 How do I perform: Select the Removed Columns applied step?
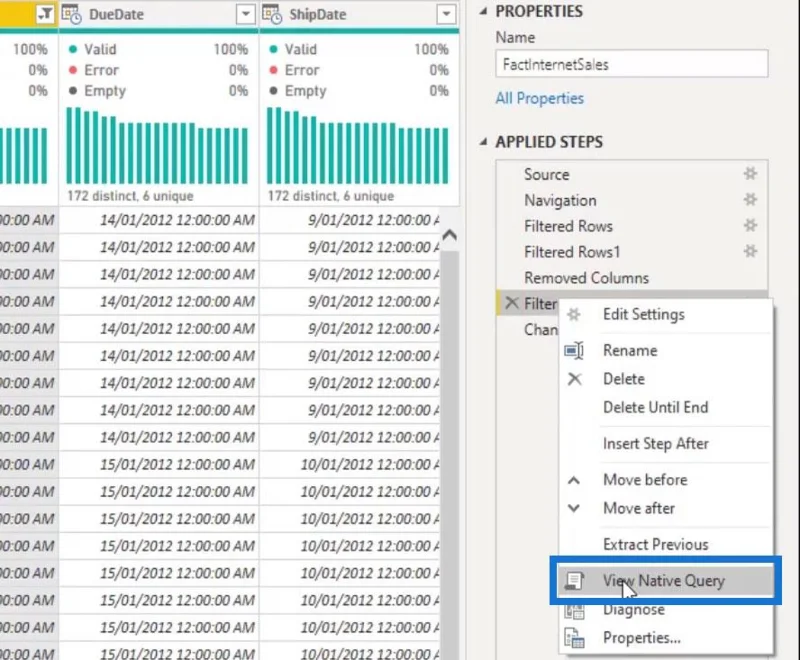(632, 278)
